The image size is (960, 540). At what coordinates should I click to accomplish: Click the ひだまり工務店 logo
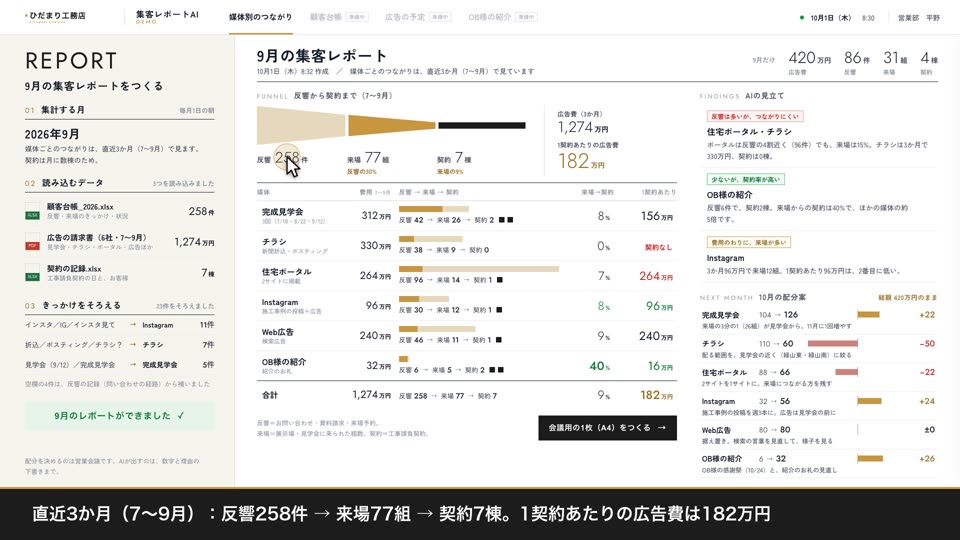[55, 16]
